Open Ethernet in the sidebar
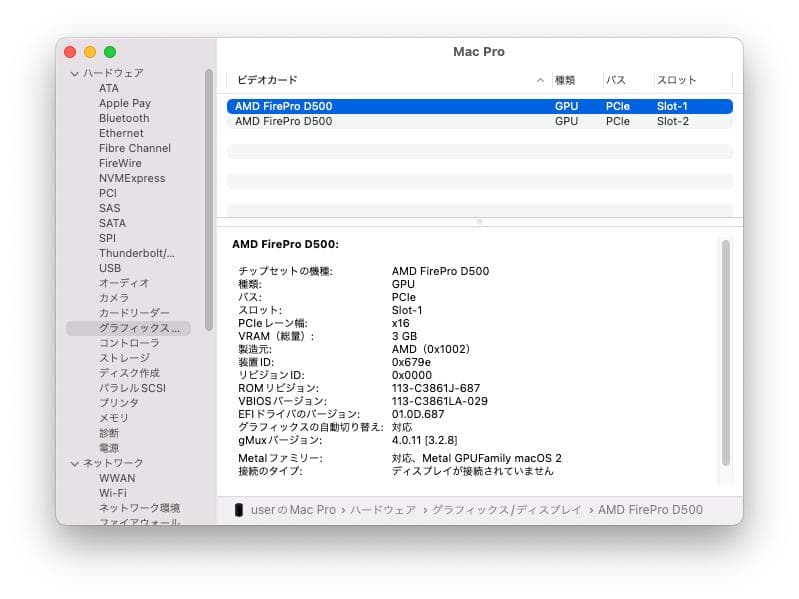 tap(121, 133)
